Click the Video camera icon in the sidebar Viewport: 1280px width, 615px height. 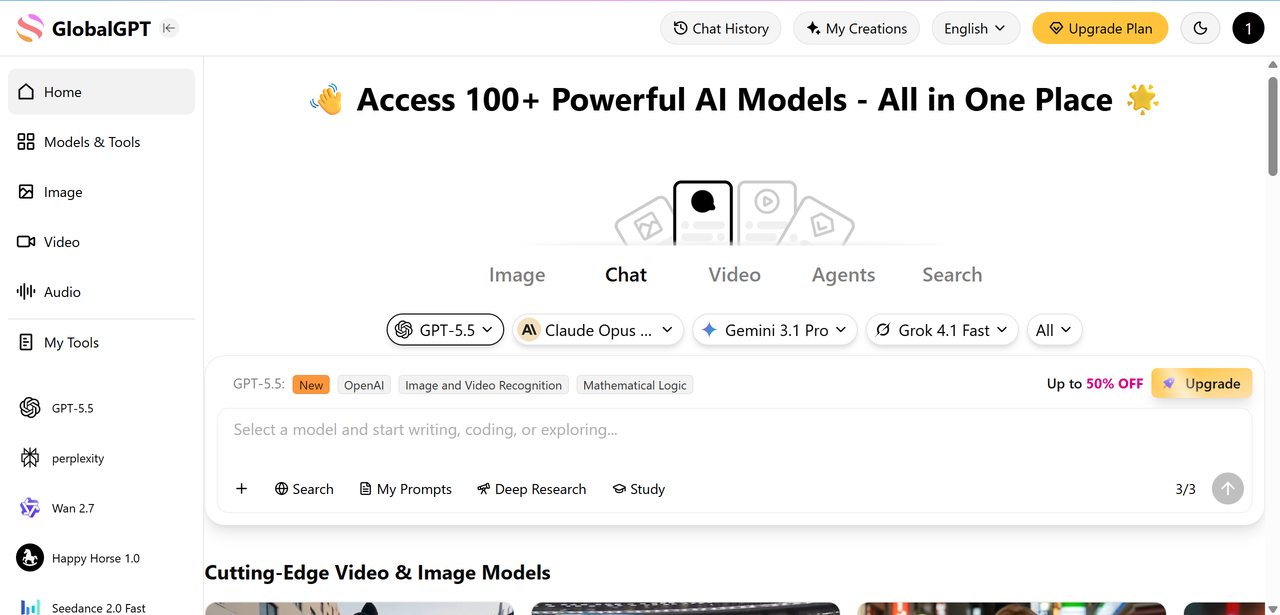(x=26, y=242)
